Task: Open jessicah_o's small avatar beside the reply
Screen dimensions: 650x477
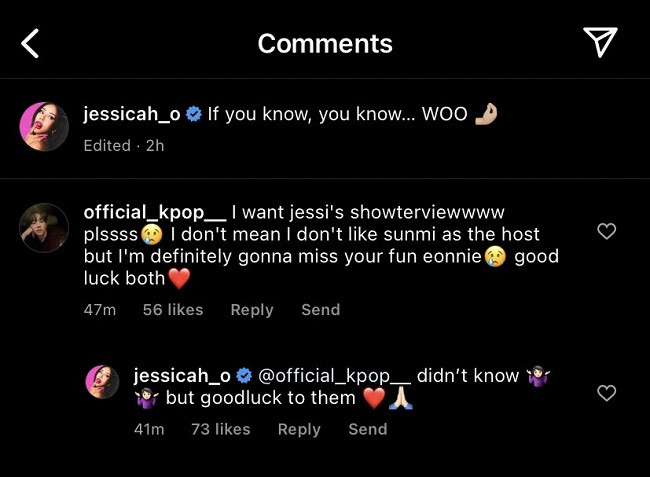Action: 102,382
